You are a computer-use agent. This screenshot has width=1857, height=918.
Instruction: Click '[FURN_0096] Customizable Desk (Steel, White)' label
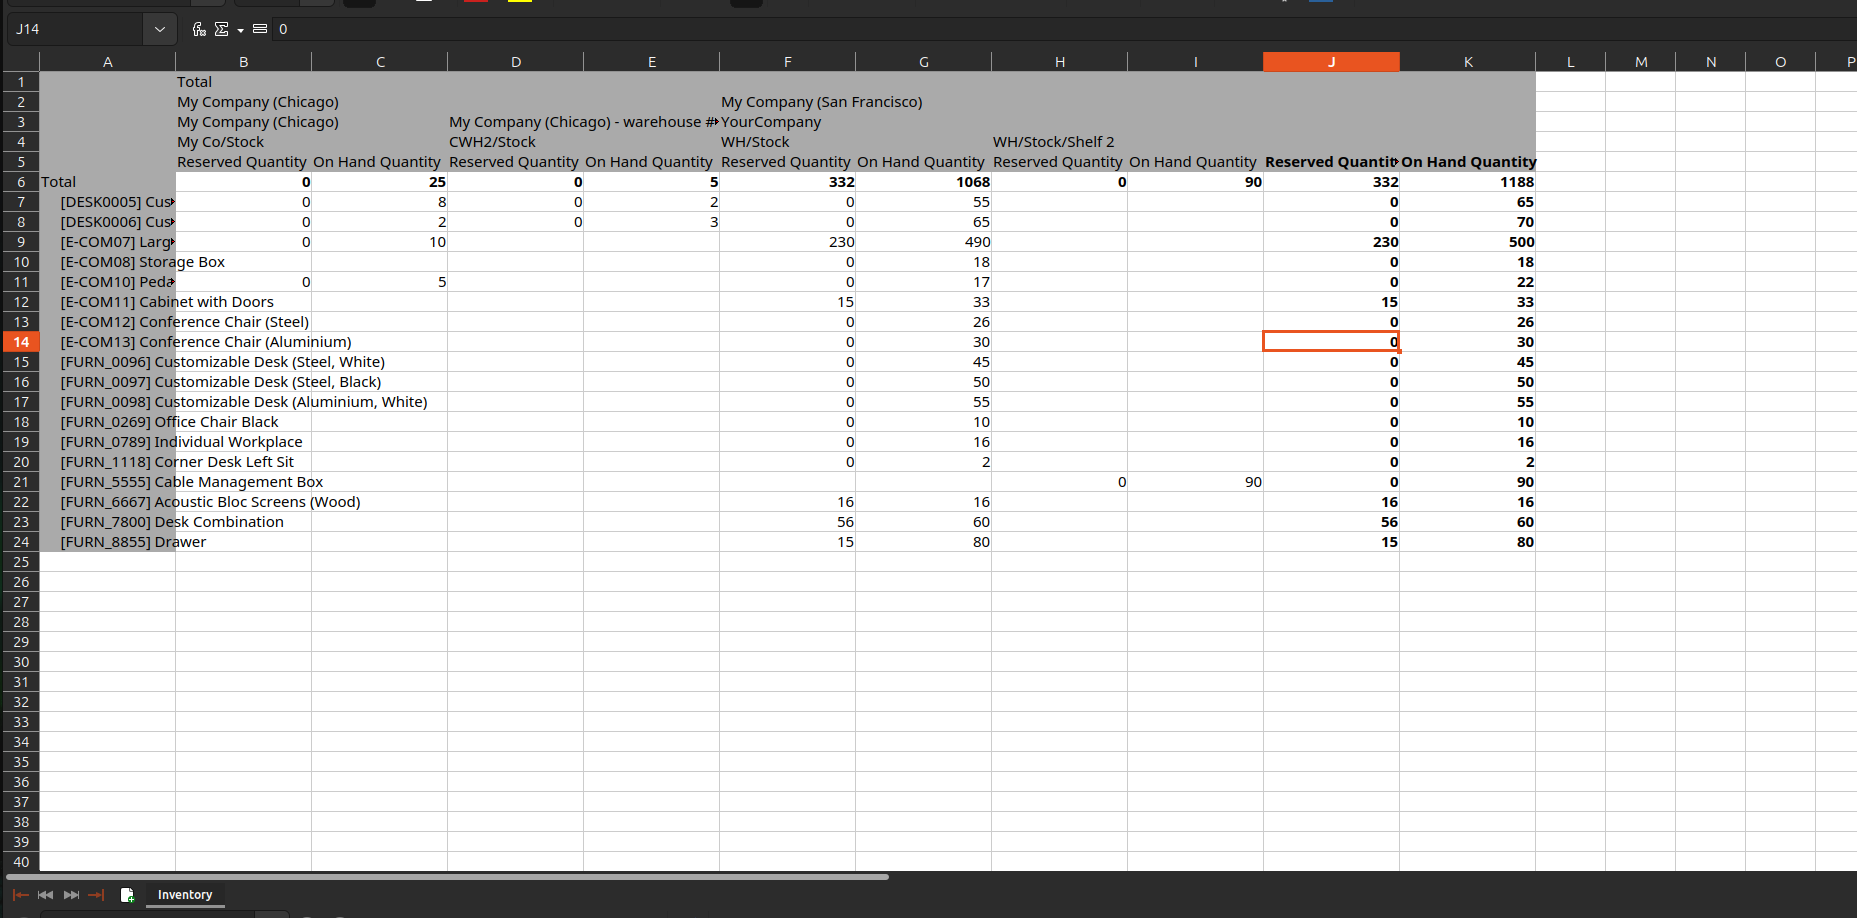223,362
